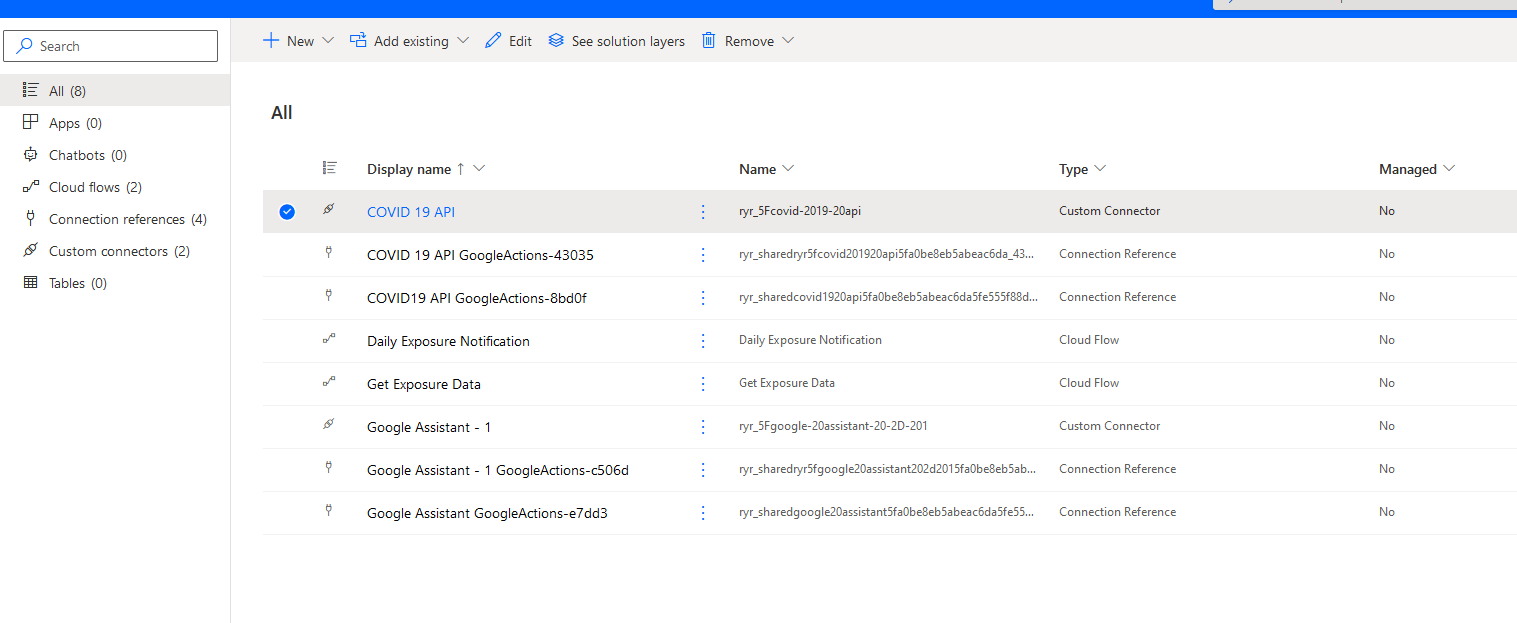This screenshot has width=1517, height=623.
Task: Expand the New dropdown menu
Action: [x=327, y=41]
